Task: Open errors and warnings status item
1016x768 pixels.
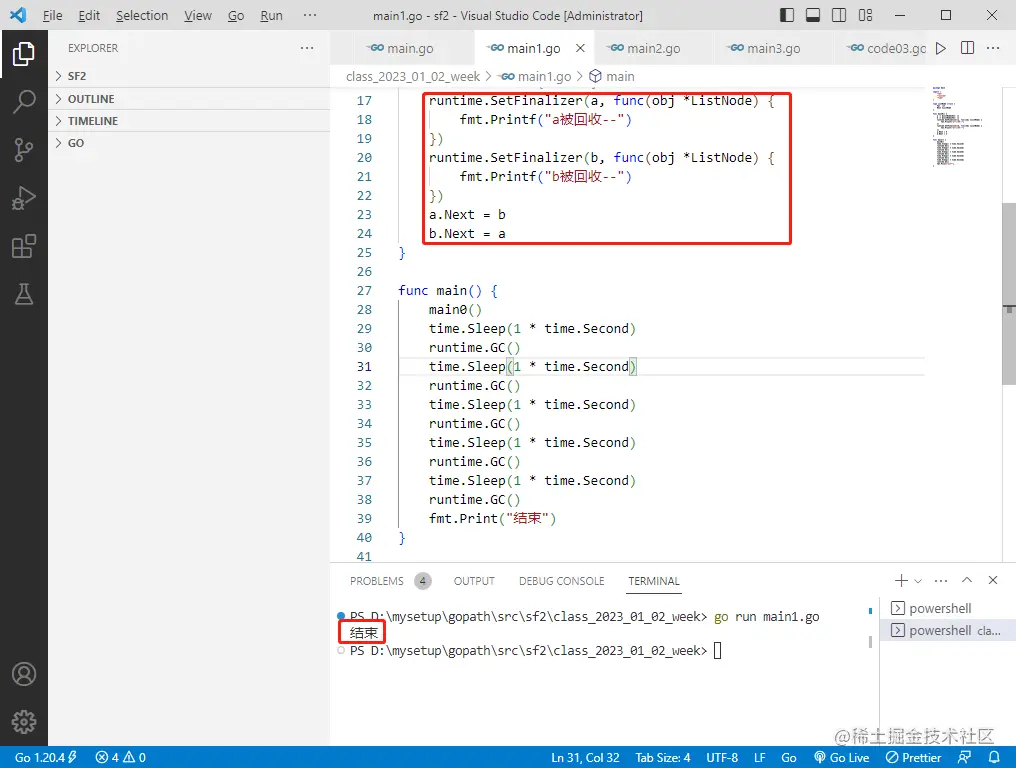Action: (121, 757)
